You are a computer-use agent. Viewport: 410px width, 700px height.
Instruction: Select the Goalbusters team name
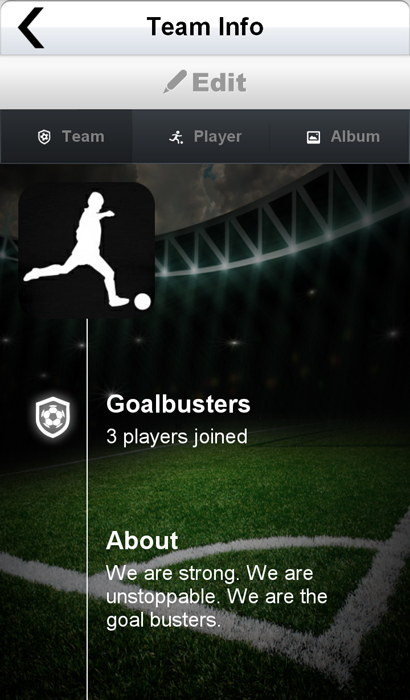(x=178, y=404)
